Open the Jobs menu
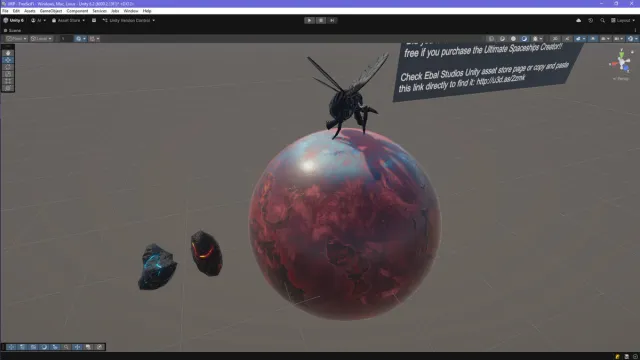 [116, 11]
